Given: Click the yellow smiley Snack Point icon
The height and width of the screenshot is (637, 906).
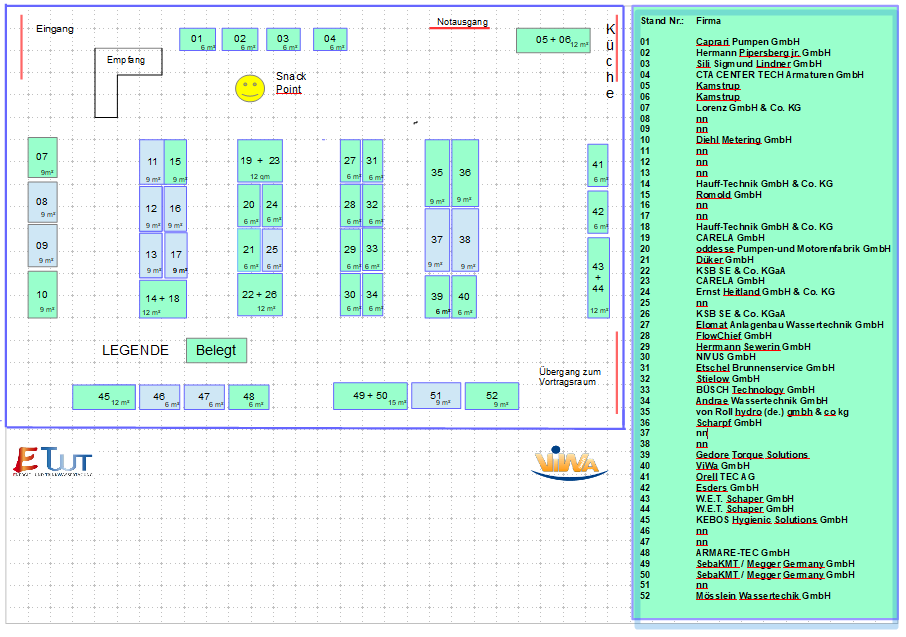Looking at the screenshot, I should tap(250, 88).
